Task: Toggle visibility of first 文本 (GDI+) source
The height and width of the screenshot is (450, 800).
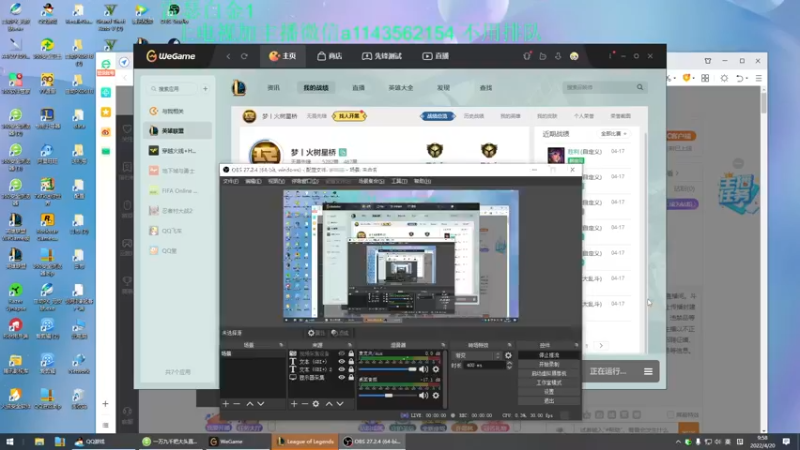Action: click(x=342, y=361)
